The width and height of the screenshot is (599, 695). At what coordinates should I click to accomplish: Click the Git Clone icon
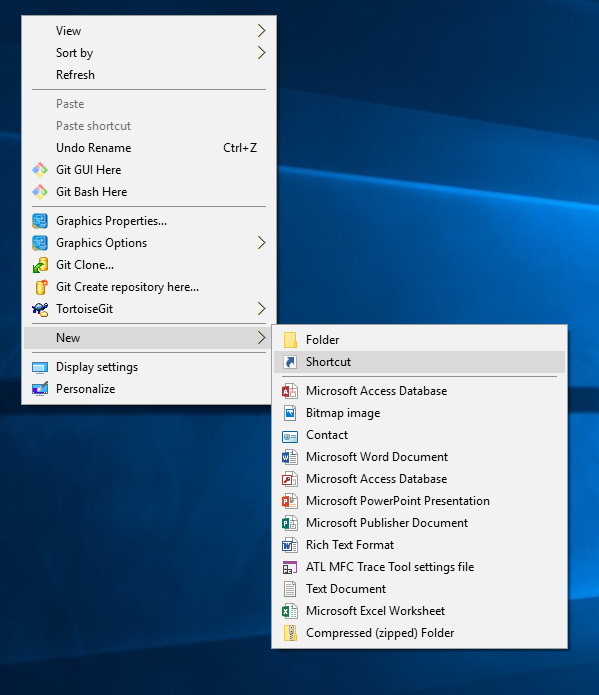[40, 265]
